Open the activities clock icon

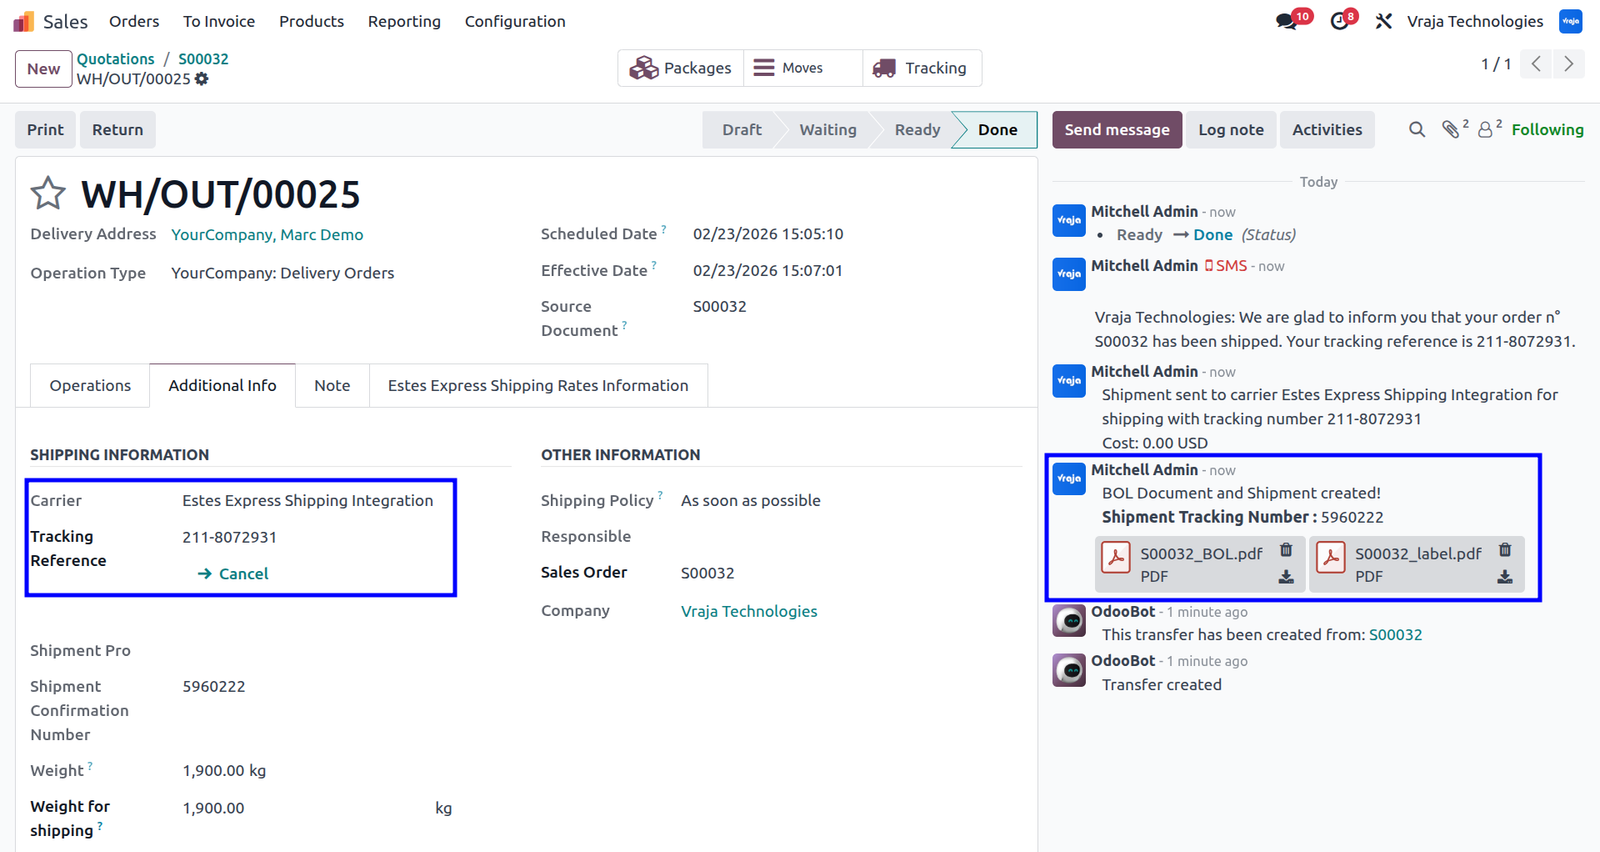pos(1340,21)
